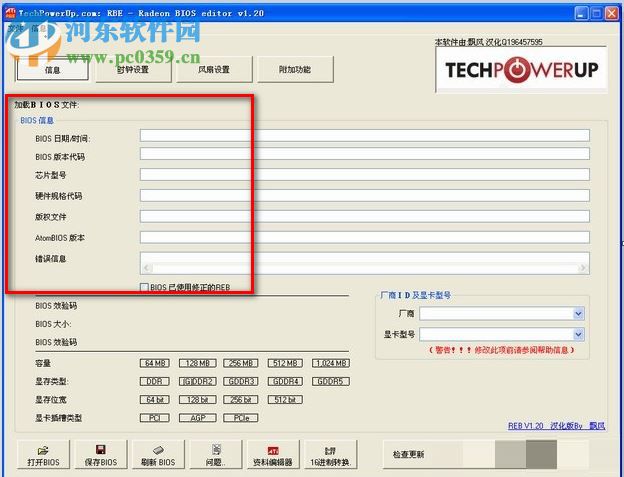Viewport: 624px width, 477px height.
Task: Click the 64 MB capacity indicator
Action: (154, 363)
